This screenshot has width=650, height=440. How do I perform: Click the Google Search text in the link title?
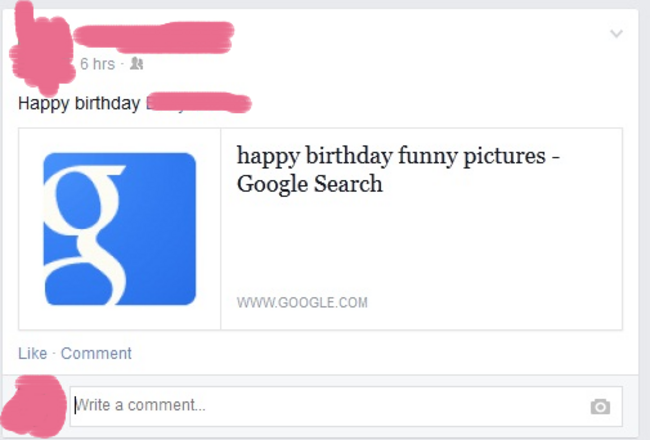pos(310,184)
